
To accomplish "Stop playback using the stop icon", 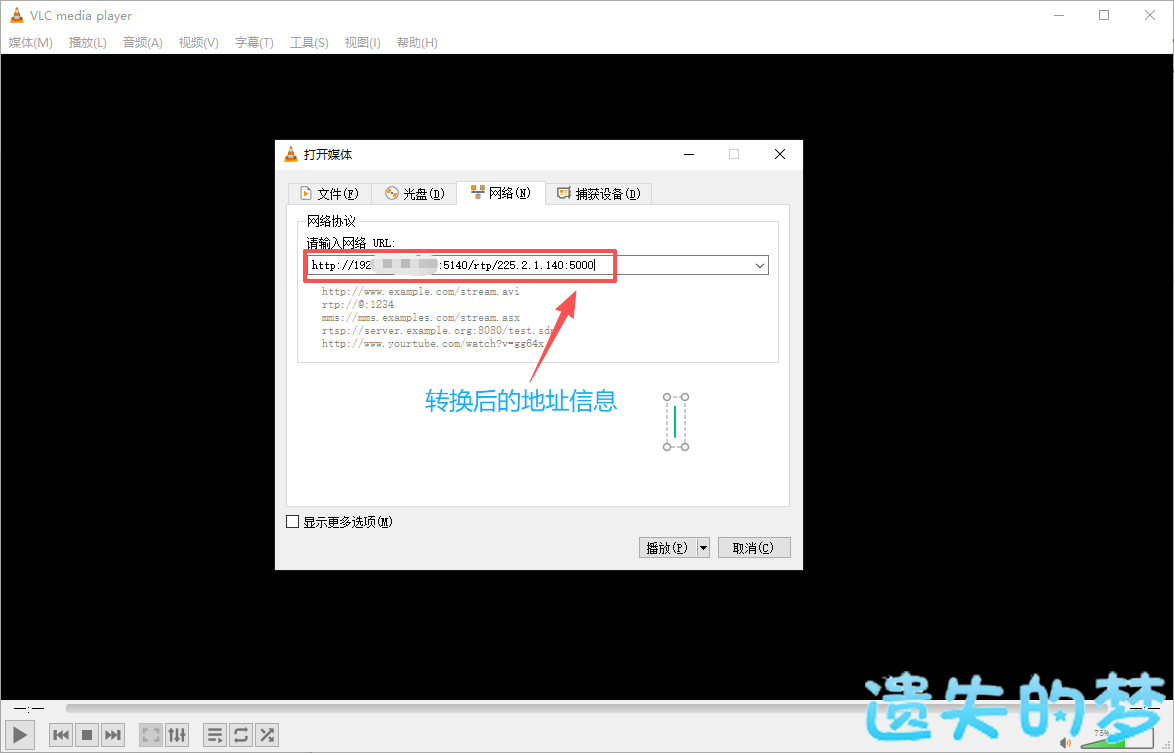I will pos(87,735).
